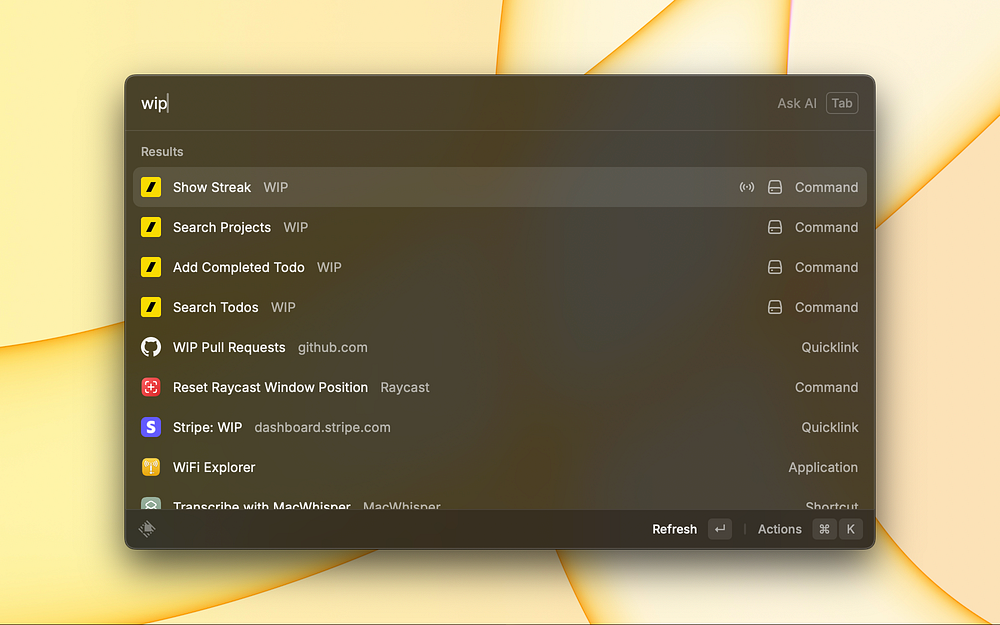Click the WIP subtitle next to Search Projects
Screen dimensions: 1000x625
[295, 227]
